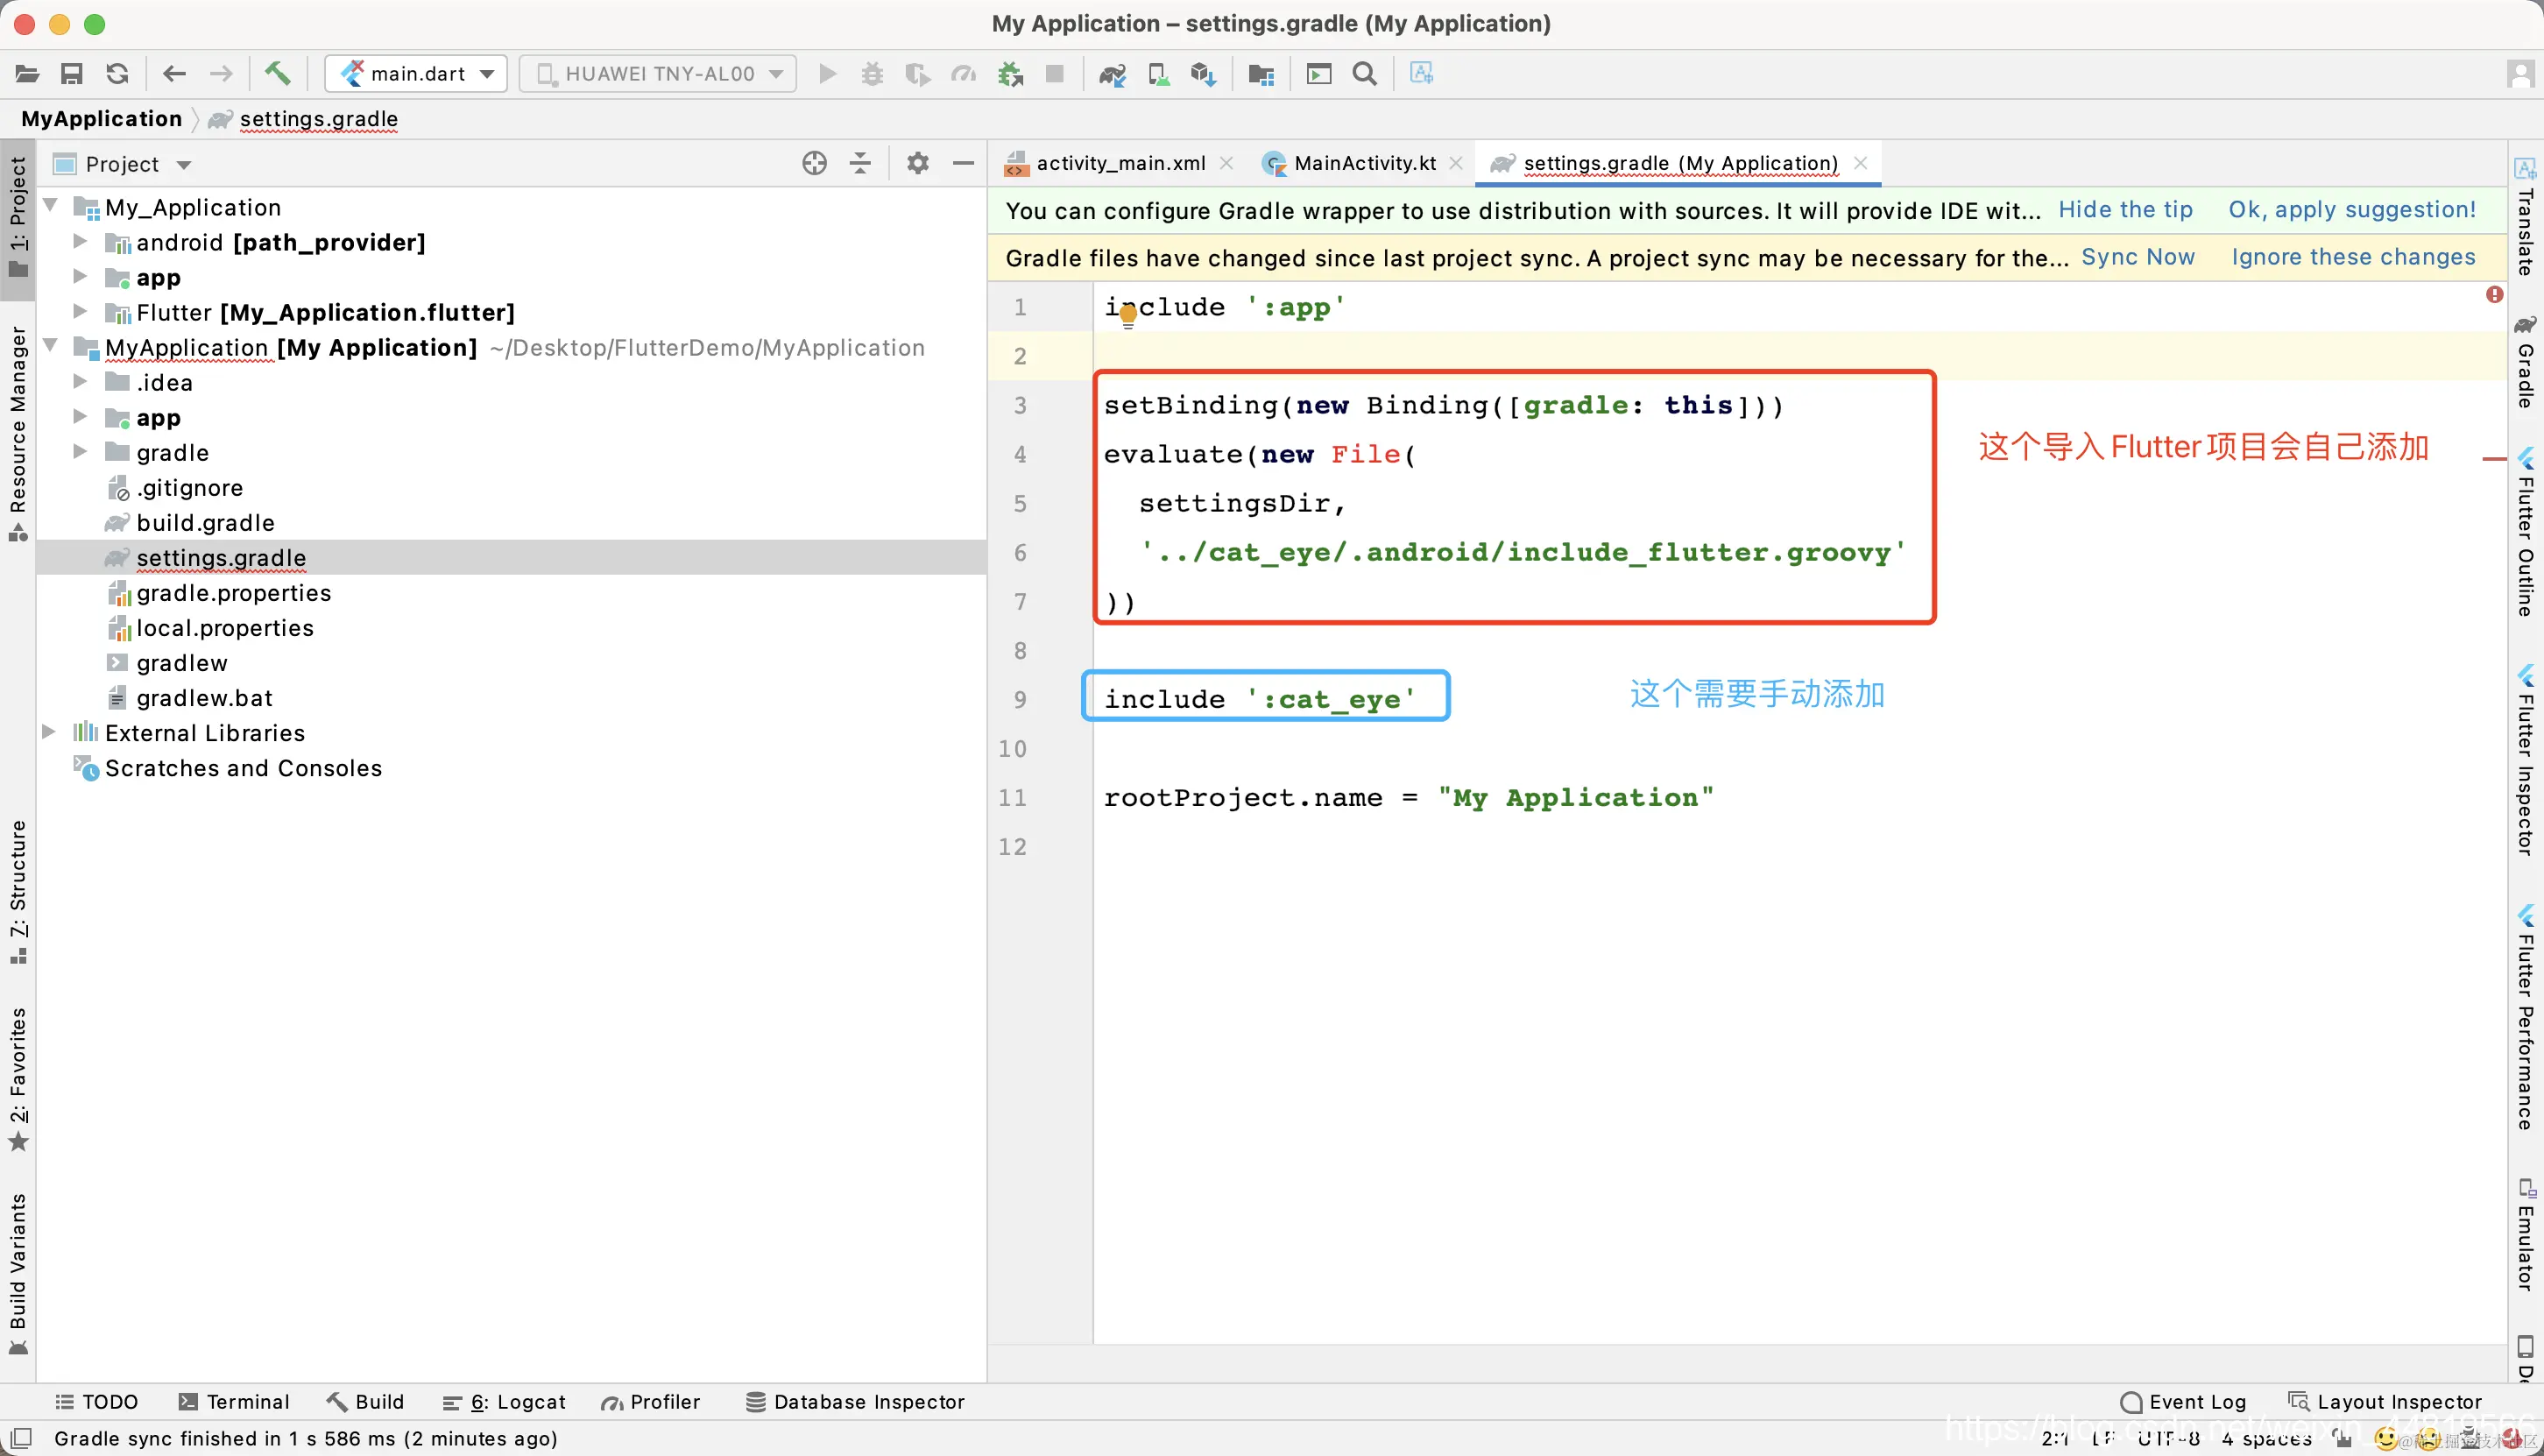This screenshot has width=2544, height=1456.
Task: Expand the External Libraries tree node
Action: click(48, 732)
